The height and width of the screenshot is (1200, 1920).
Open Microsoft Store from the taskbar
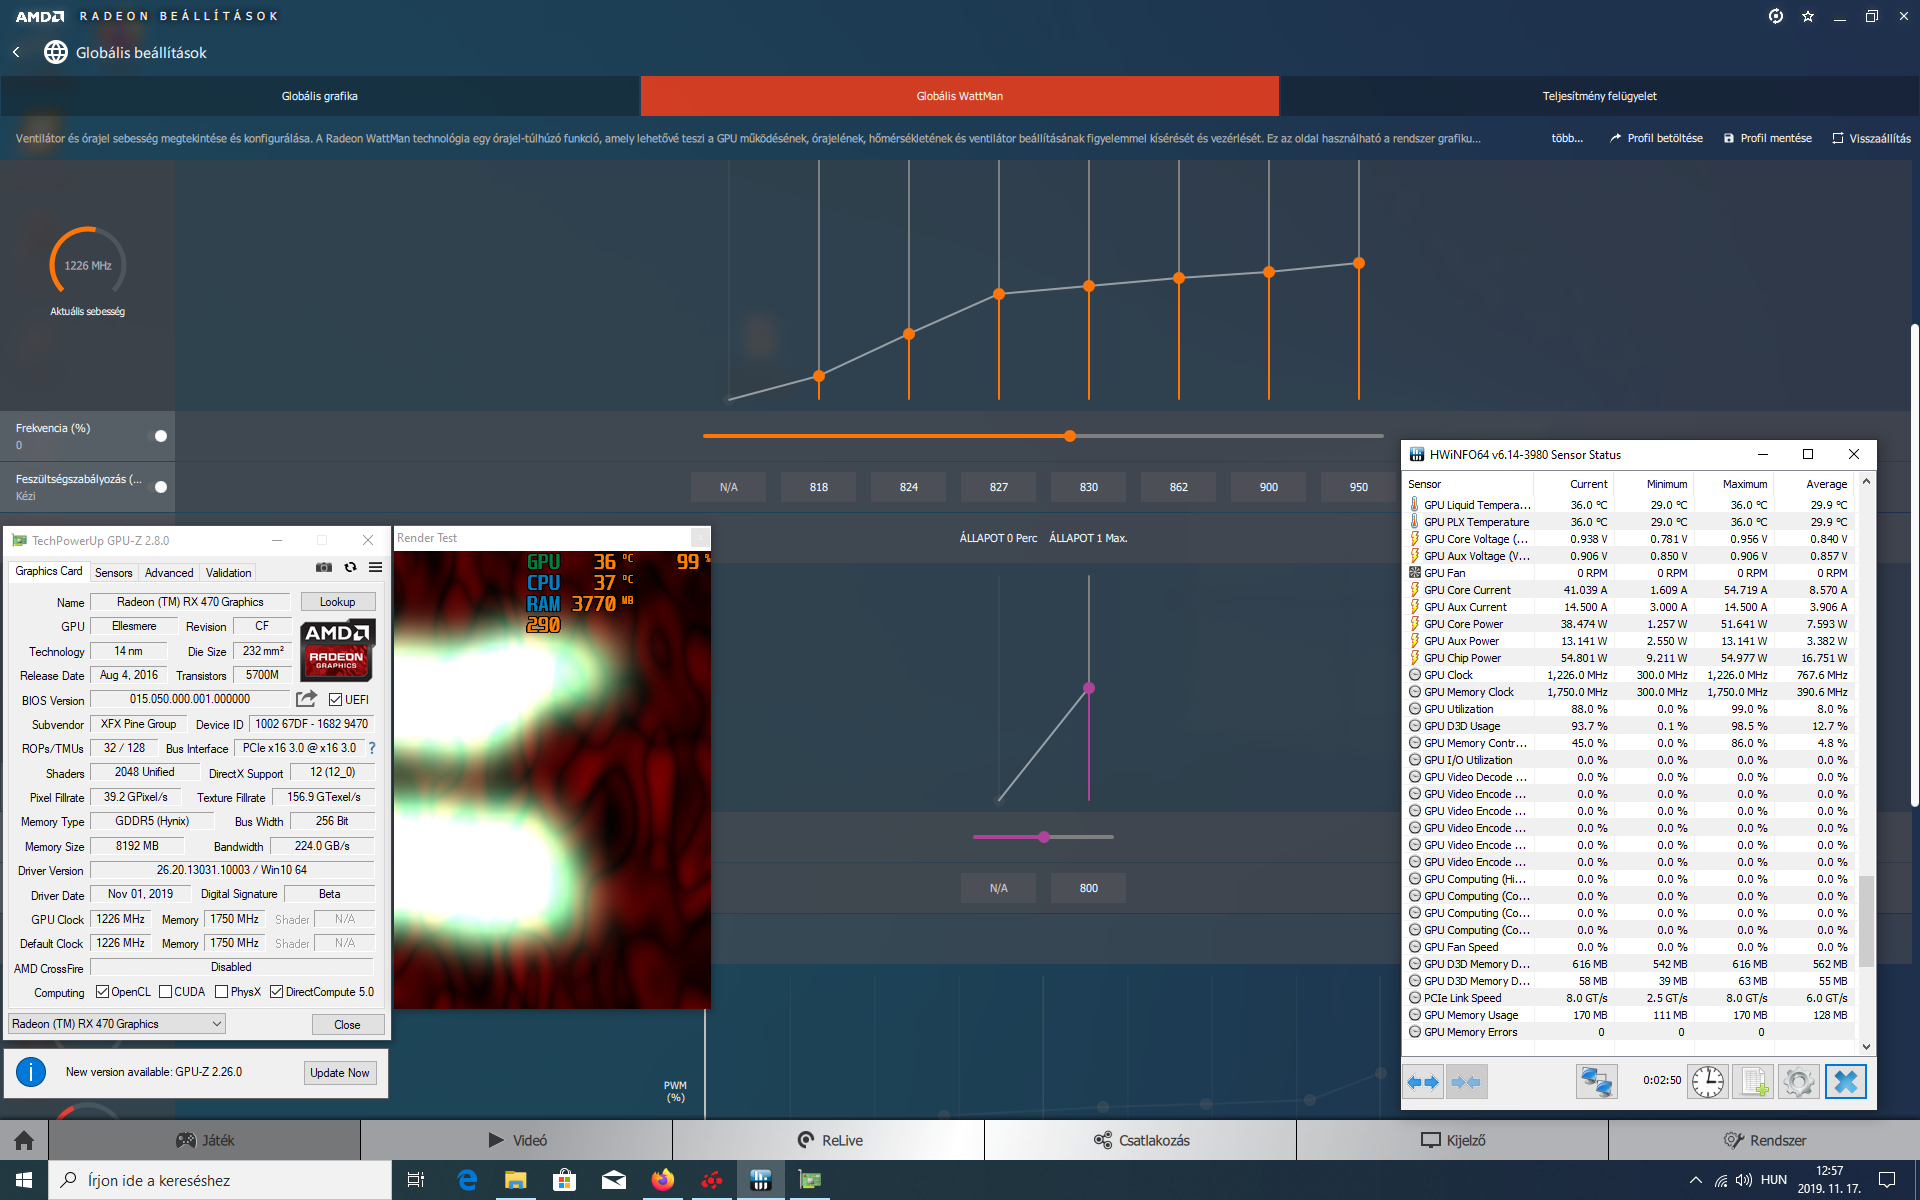pyautogui.click(x=565, y=1180)
